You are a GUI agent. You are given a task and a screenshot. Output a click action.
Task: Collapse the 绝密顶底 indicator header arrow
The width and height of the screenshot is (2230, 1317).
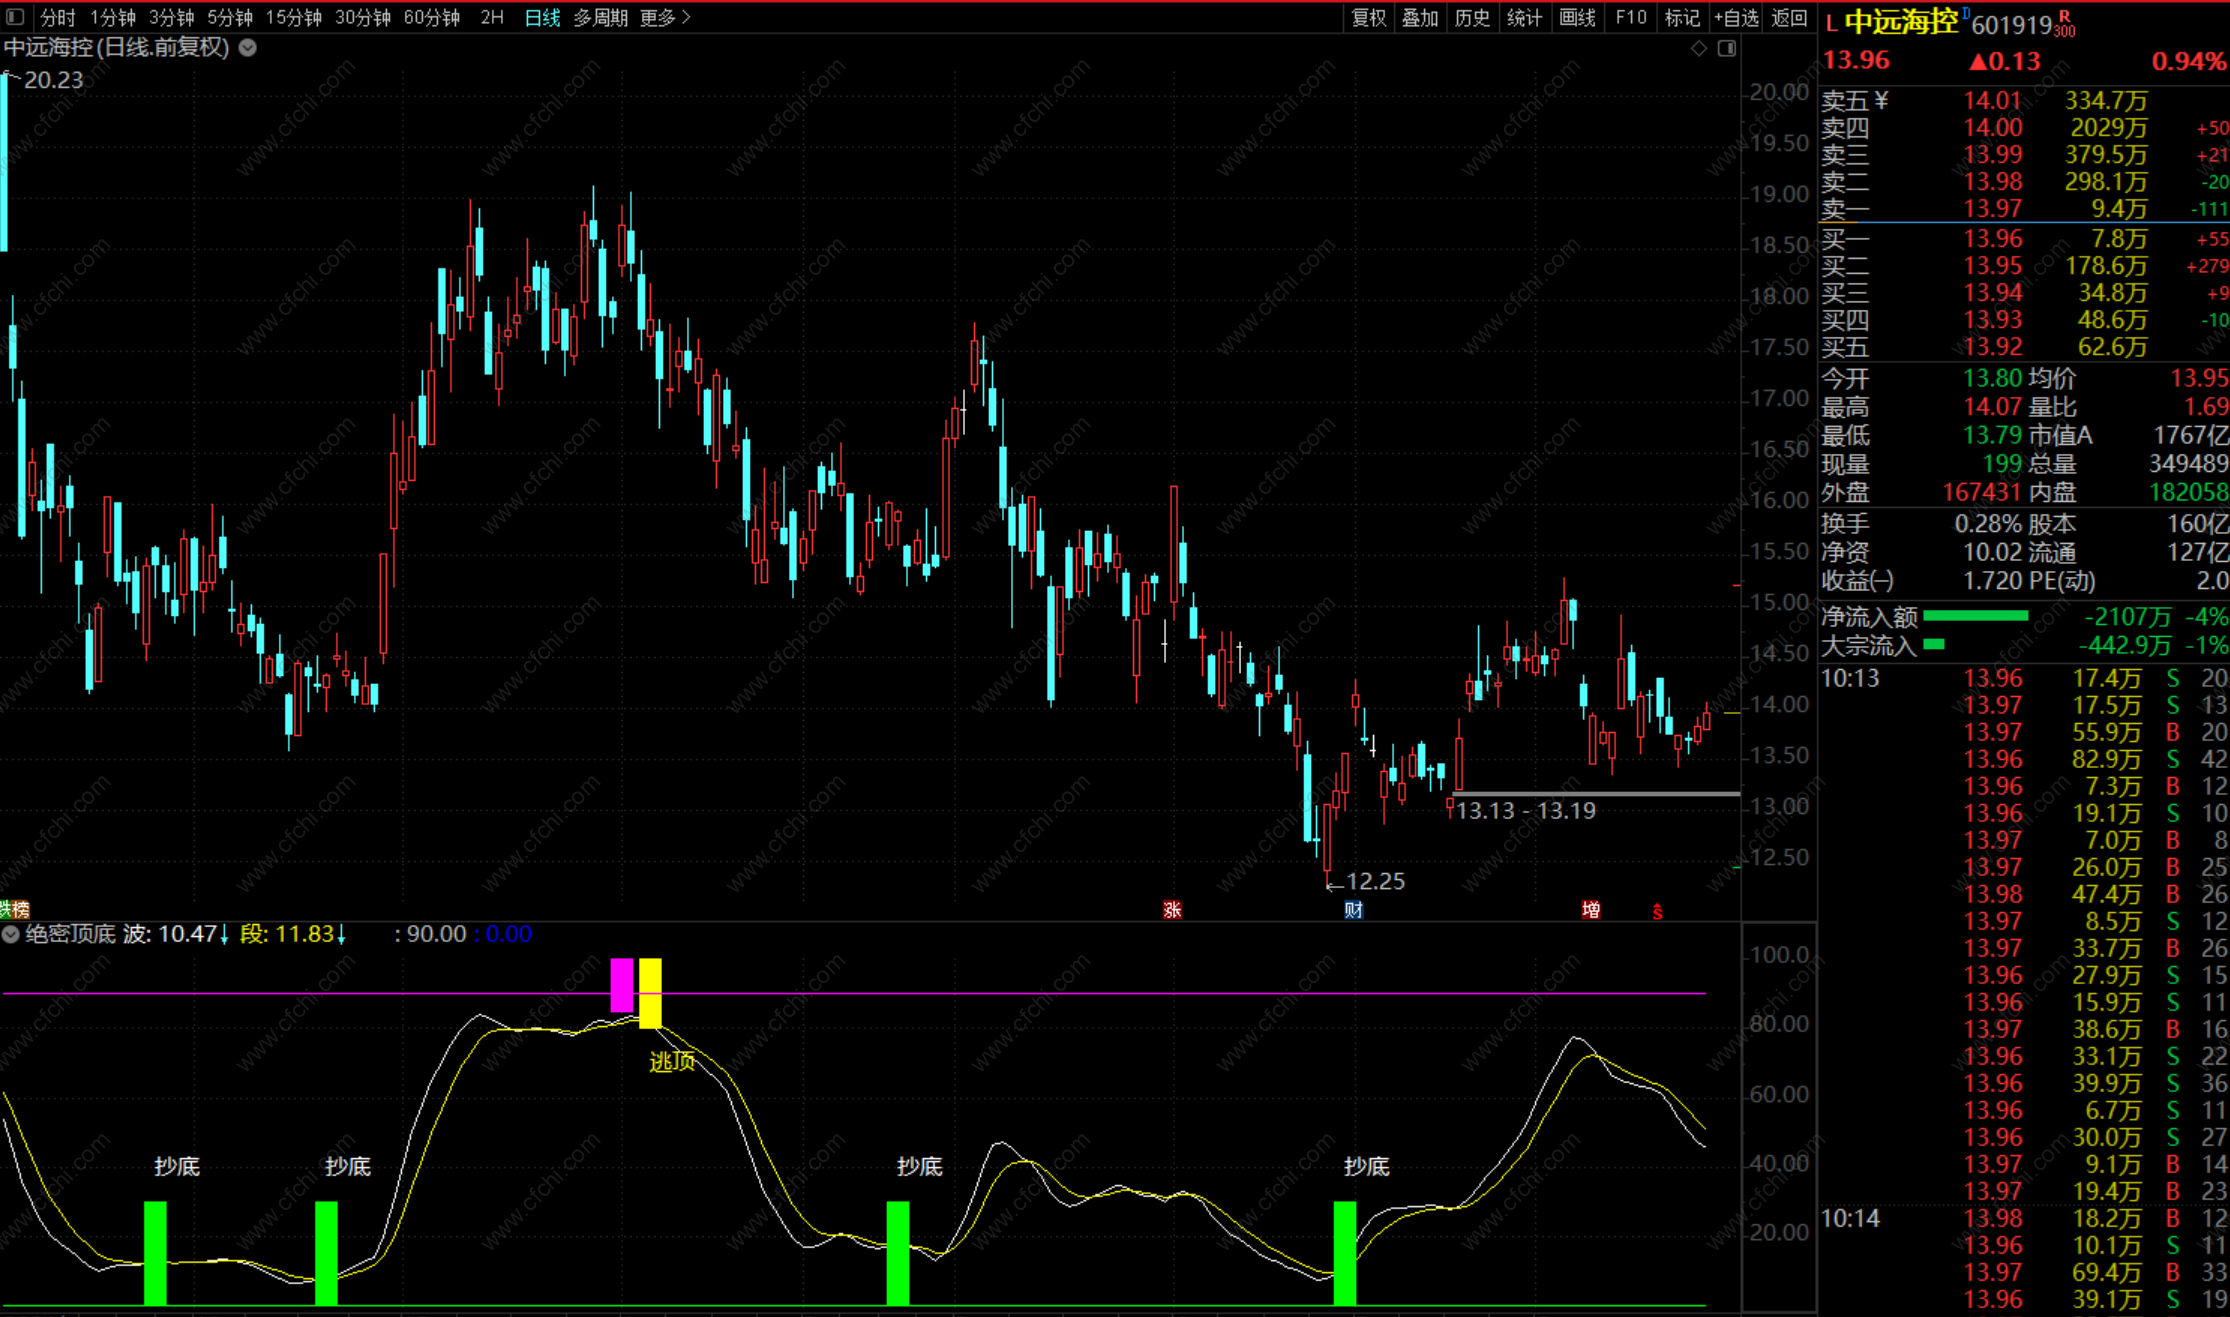click(11, 934)
